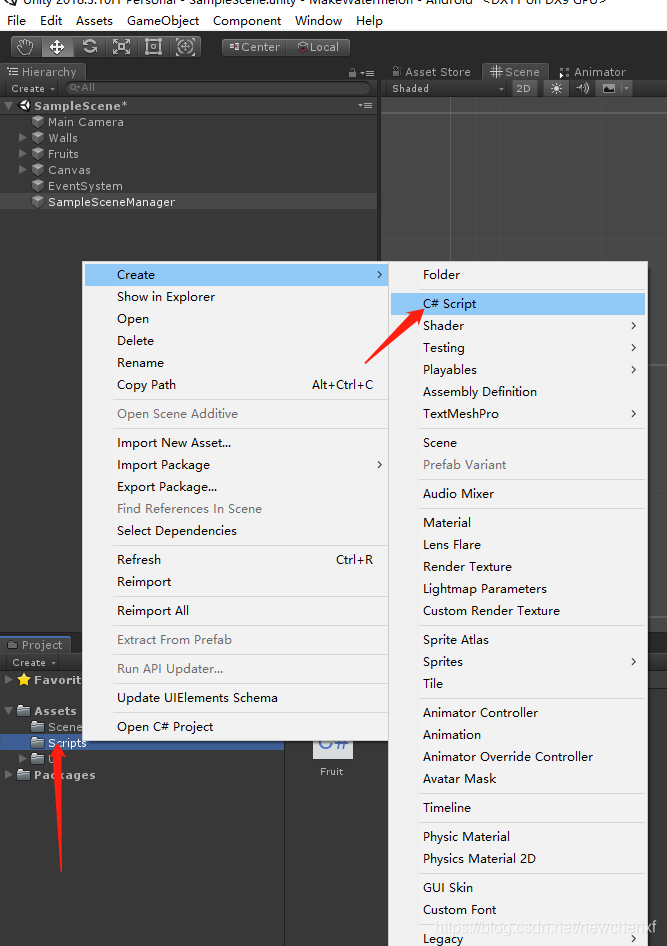Expand the Favorites star folder
667x946 pixels.
coord(8,679)
